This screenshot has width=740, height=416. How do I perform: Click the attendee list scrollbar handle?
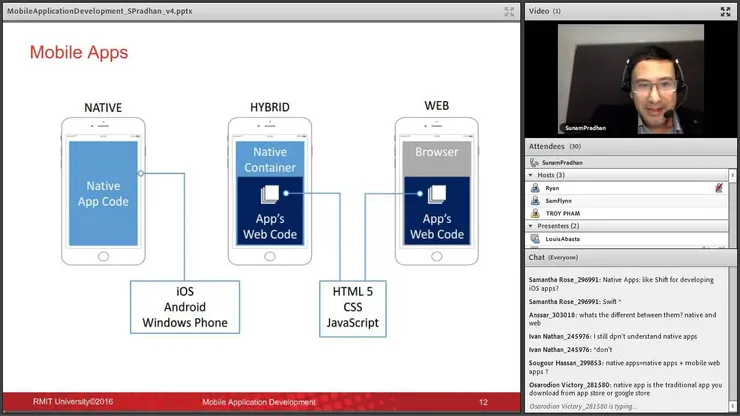[732, 176]
